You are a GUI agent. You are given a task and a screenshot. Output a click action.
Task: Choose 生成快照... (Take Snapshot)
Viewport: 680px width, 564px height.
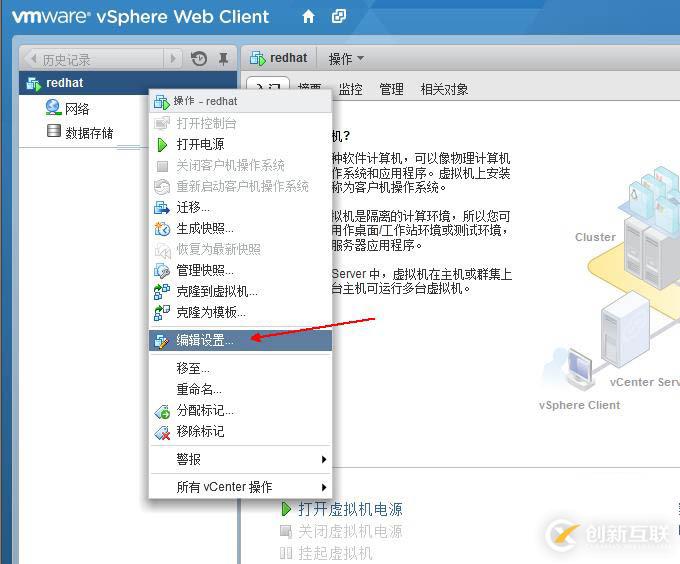(x=241, y=228)
